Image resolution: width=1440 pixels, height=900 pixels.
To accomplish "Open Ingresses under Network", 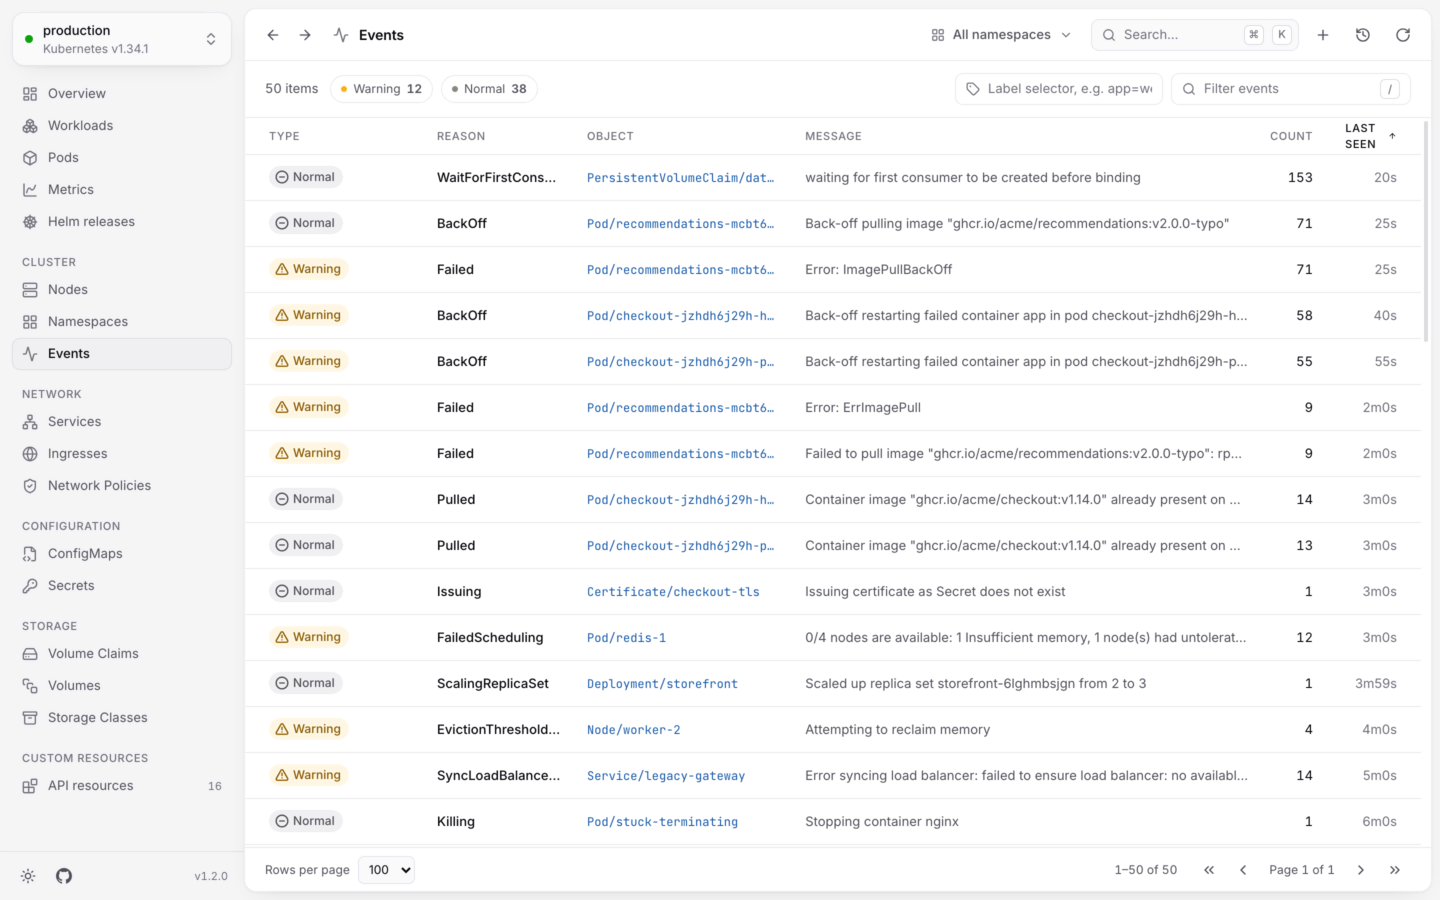I will pos(122,454).
